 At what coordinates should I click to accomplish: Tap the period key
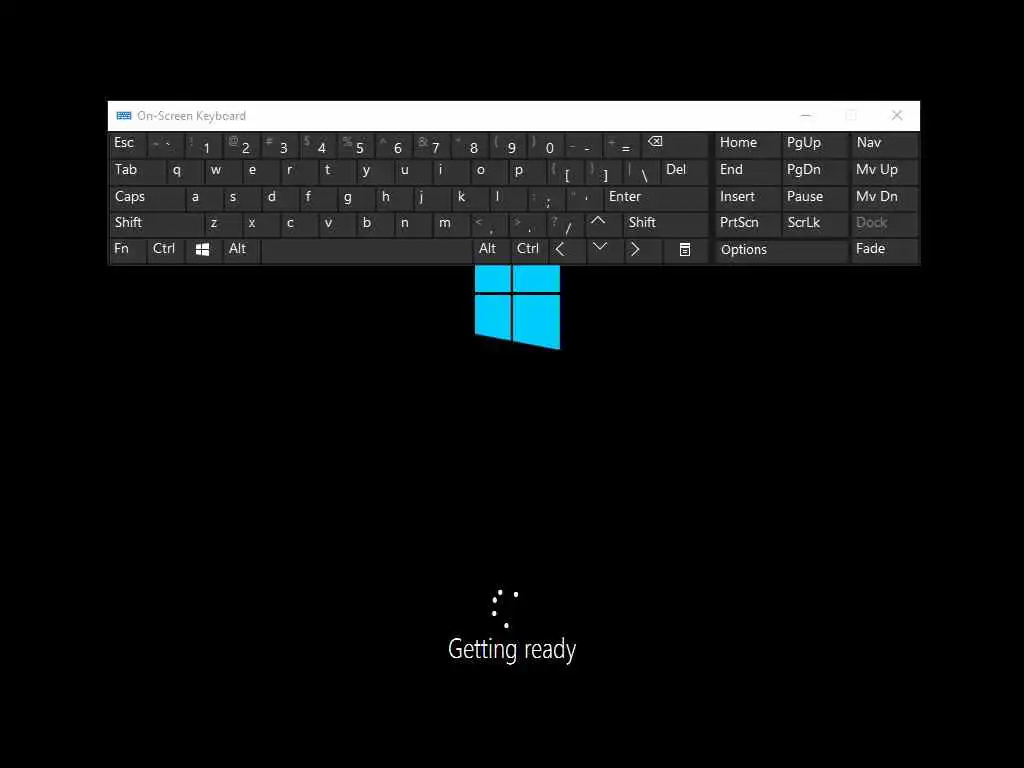(x=526, y=223)
